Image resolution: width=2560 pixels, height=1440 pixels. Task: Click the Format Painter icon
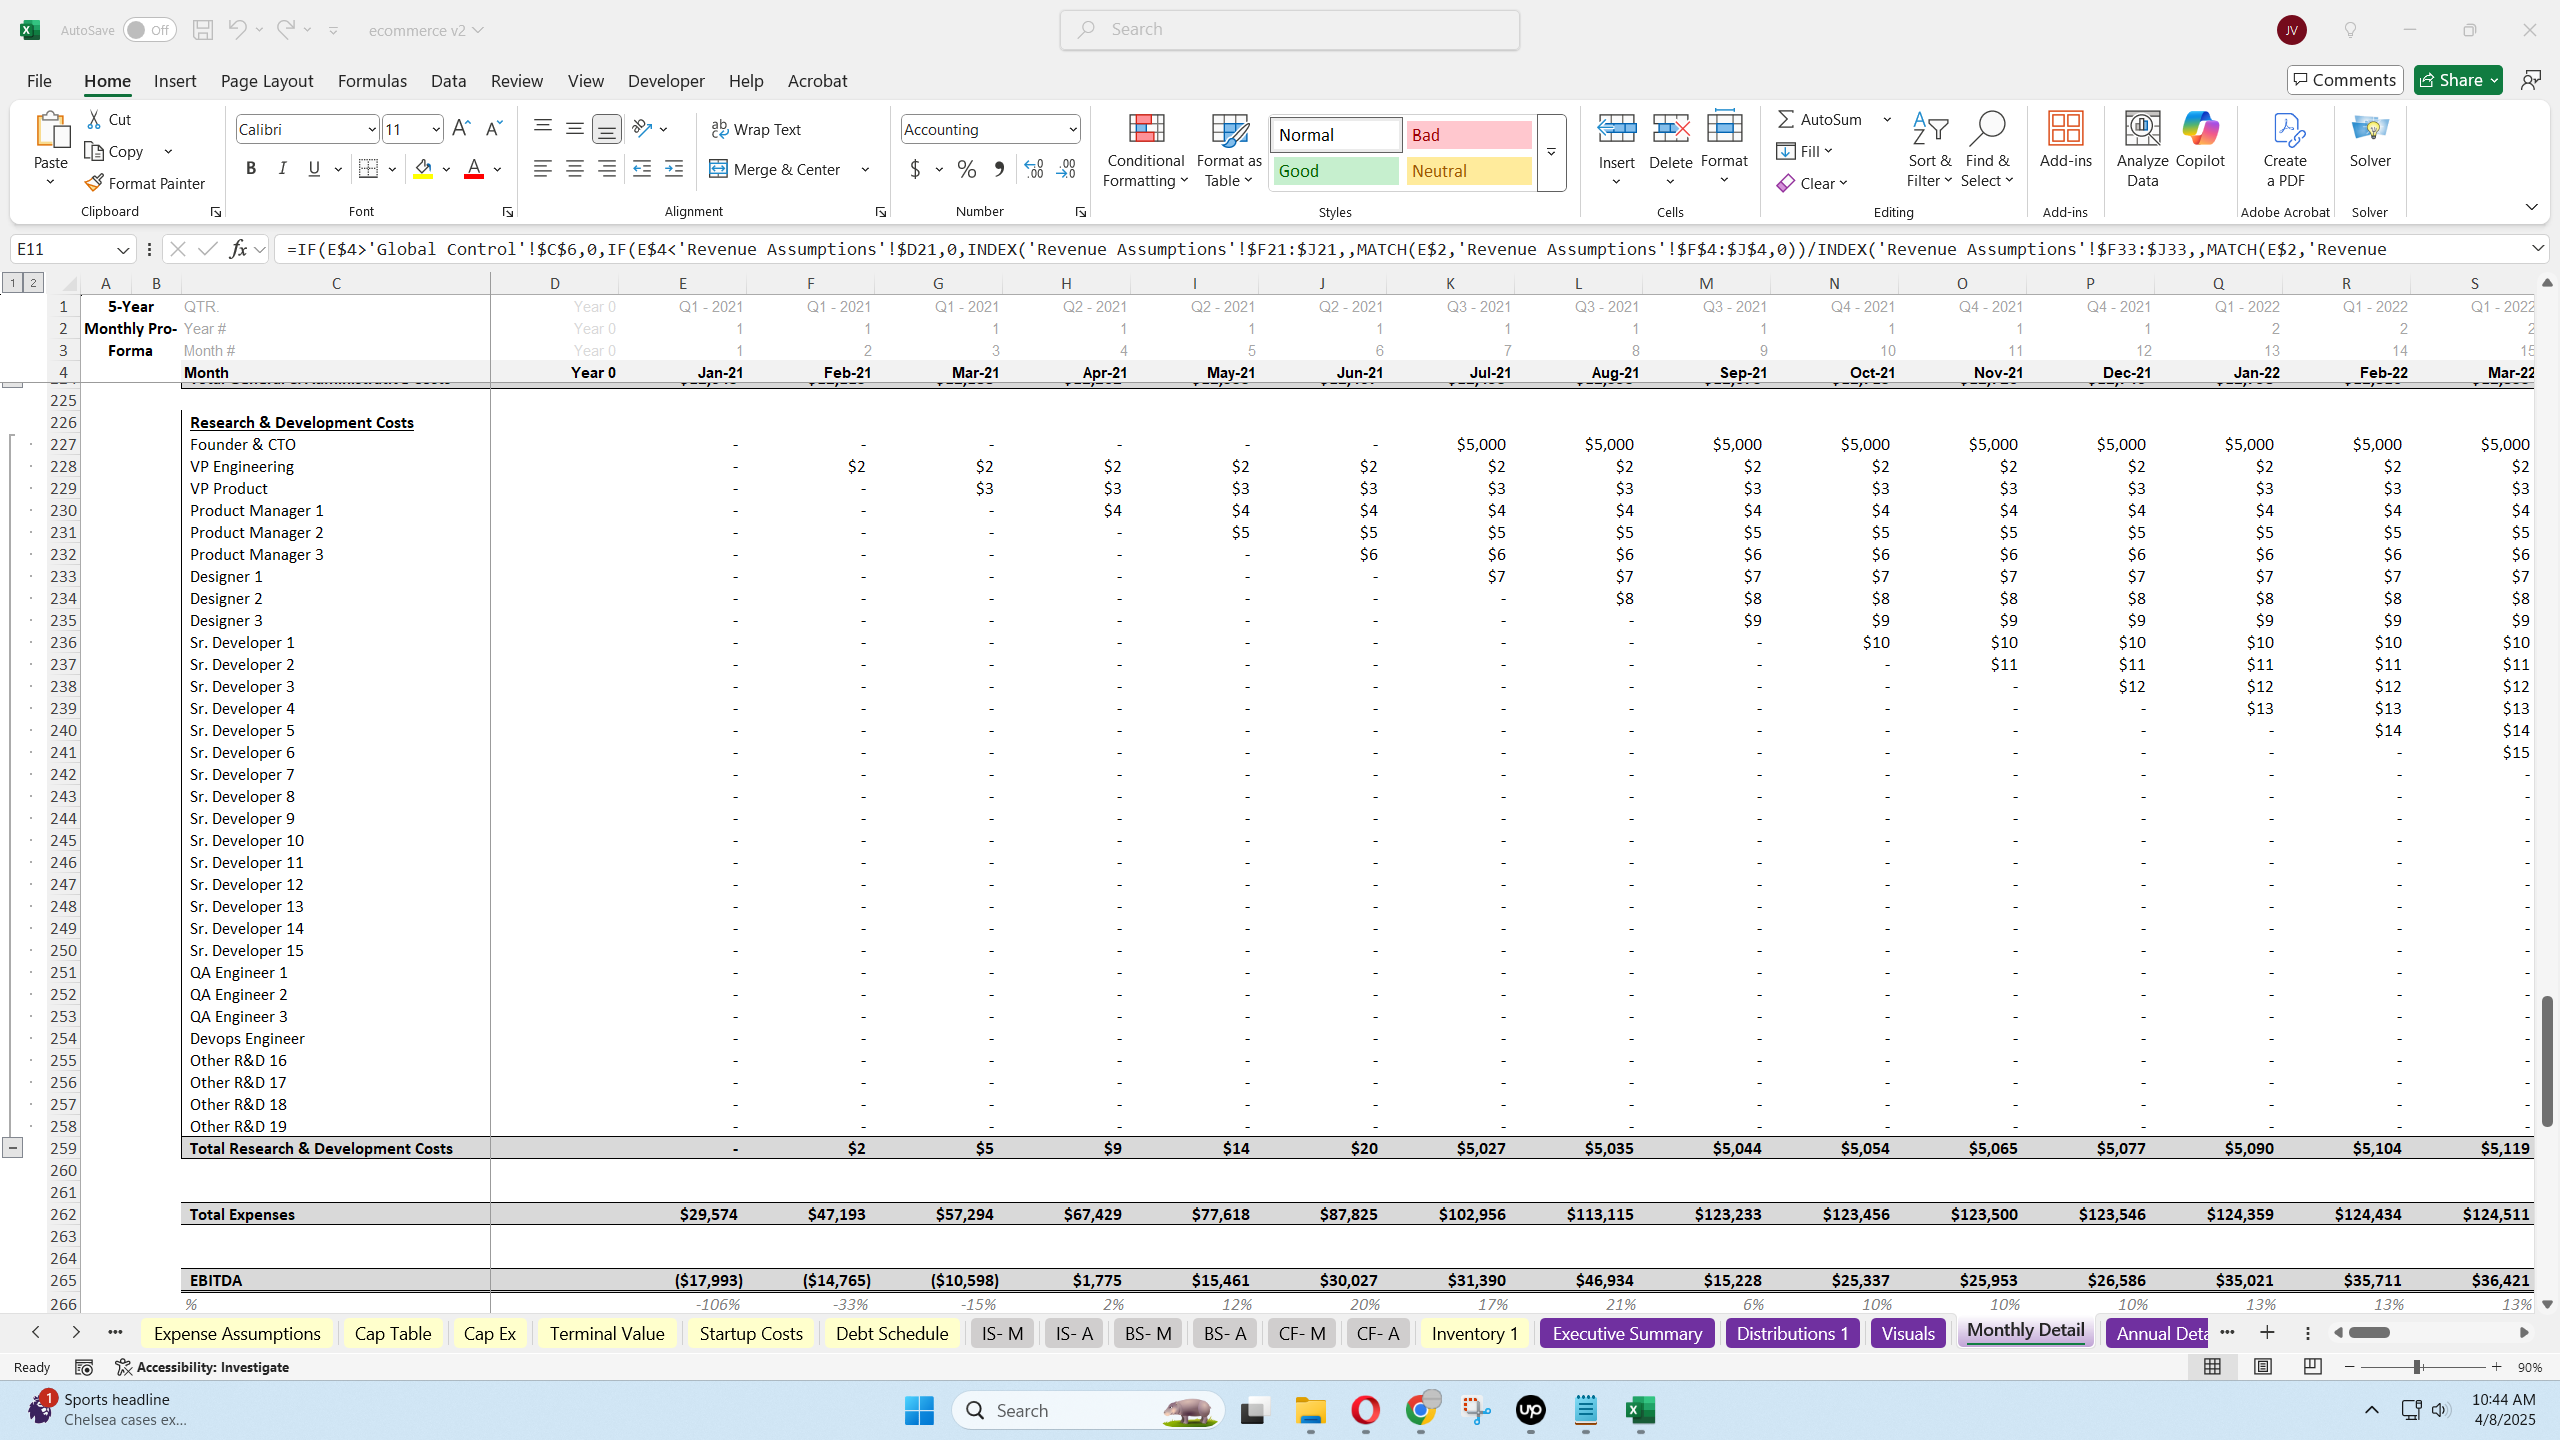[x=94, y=183]
